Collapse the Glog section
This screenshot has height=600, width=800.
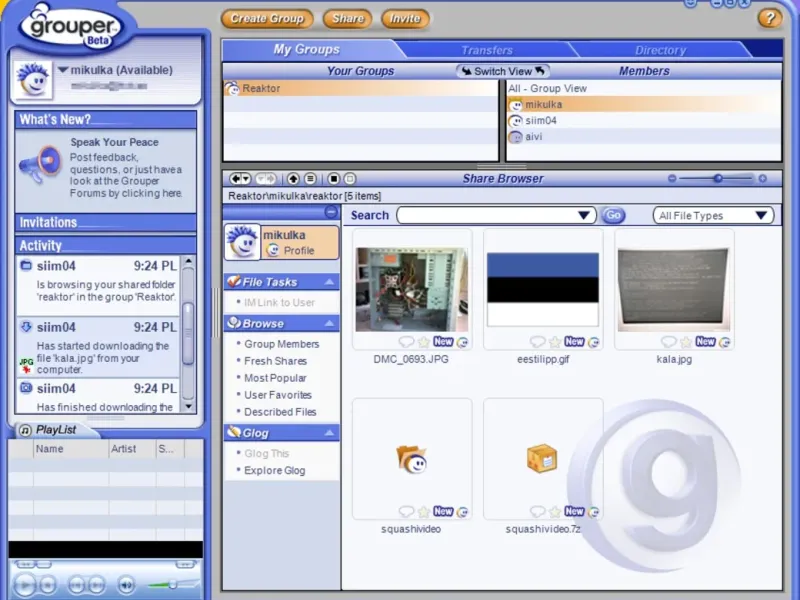(x=330, y=433)
